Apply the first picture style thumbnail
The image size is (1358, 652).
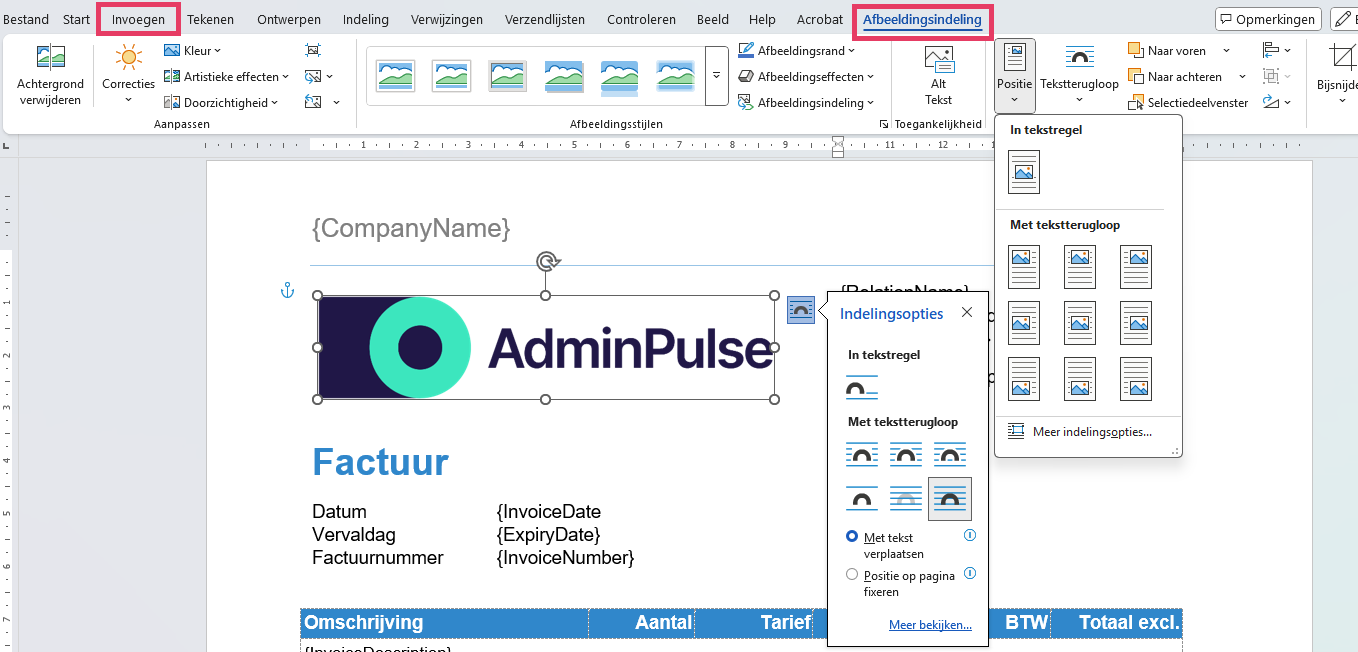pos(395,75)
